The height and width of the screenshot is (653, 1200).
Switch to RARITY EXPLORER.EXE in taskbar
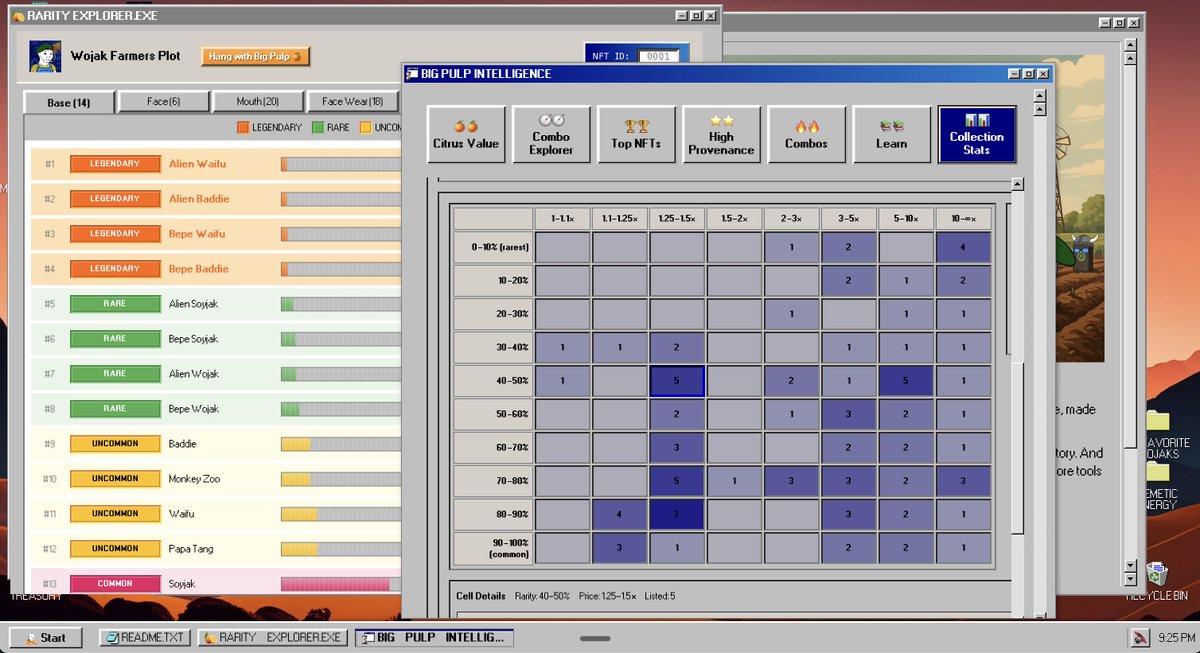(273, 637)
